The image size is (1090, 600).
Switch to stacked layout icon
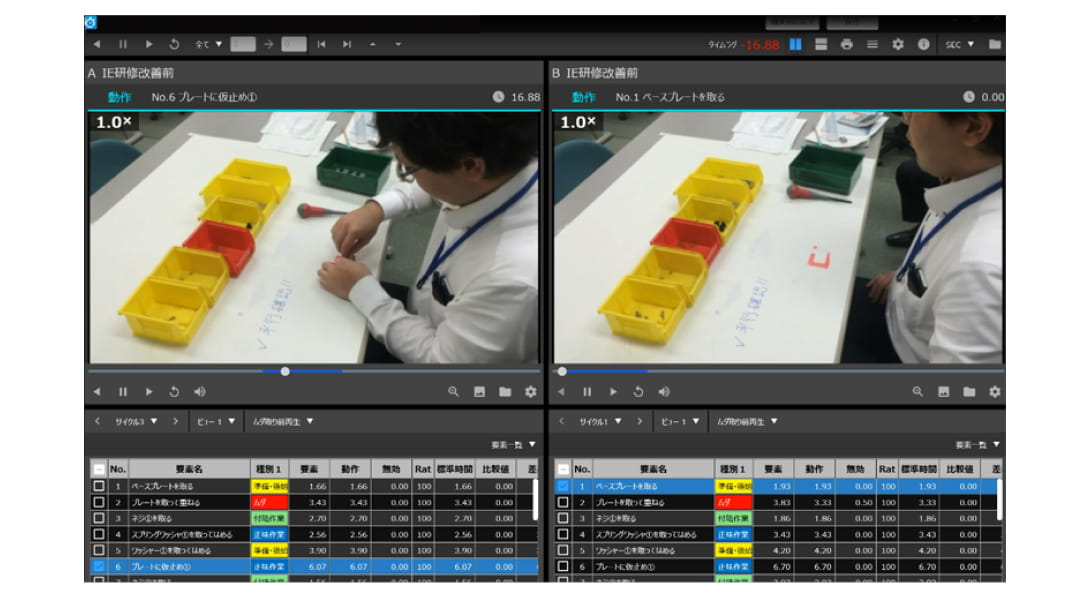tap(821, 44)
